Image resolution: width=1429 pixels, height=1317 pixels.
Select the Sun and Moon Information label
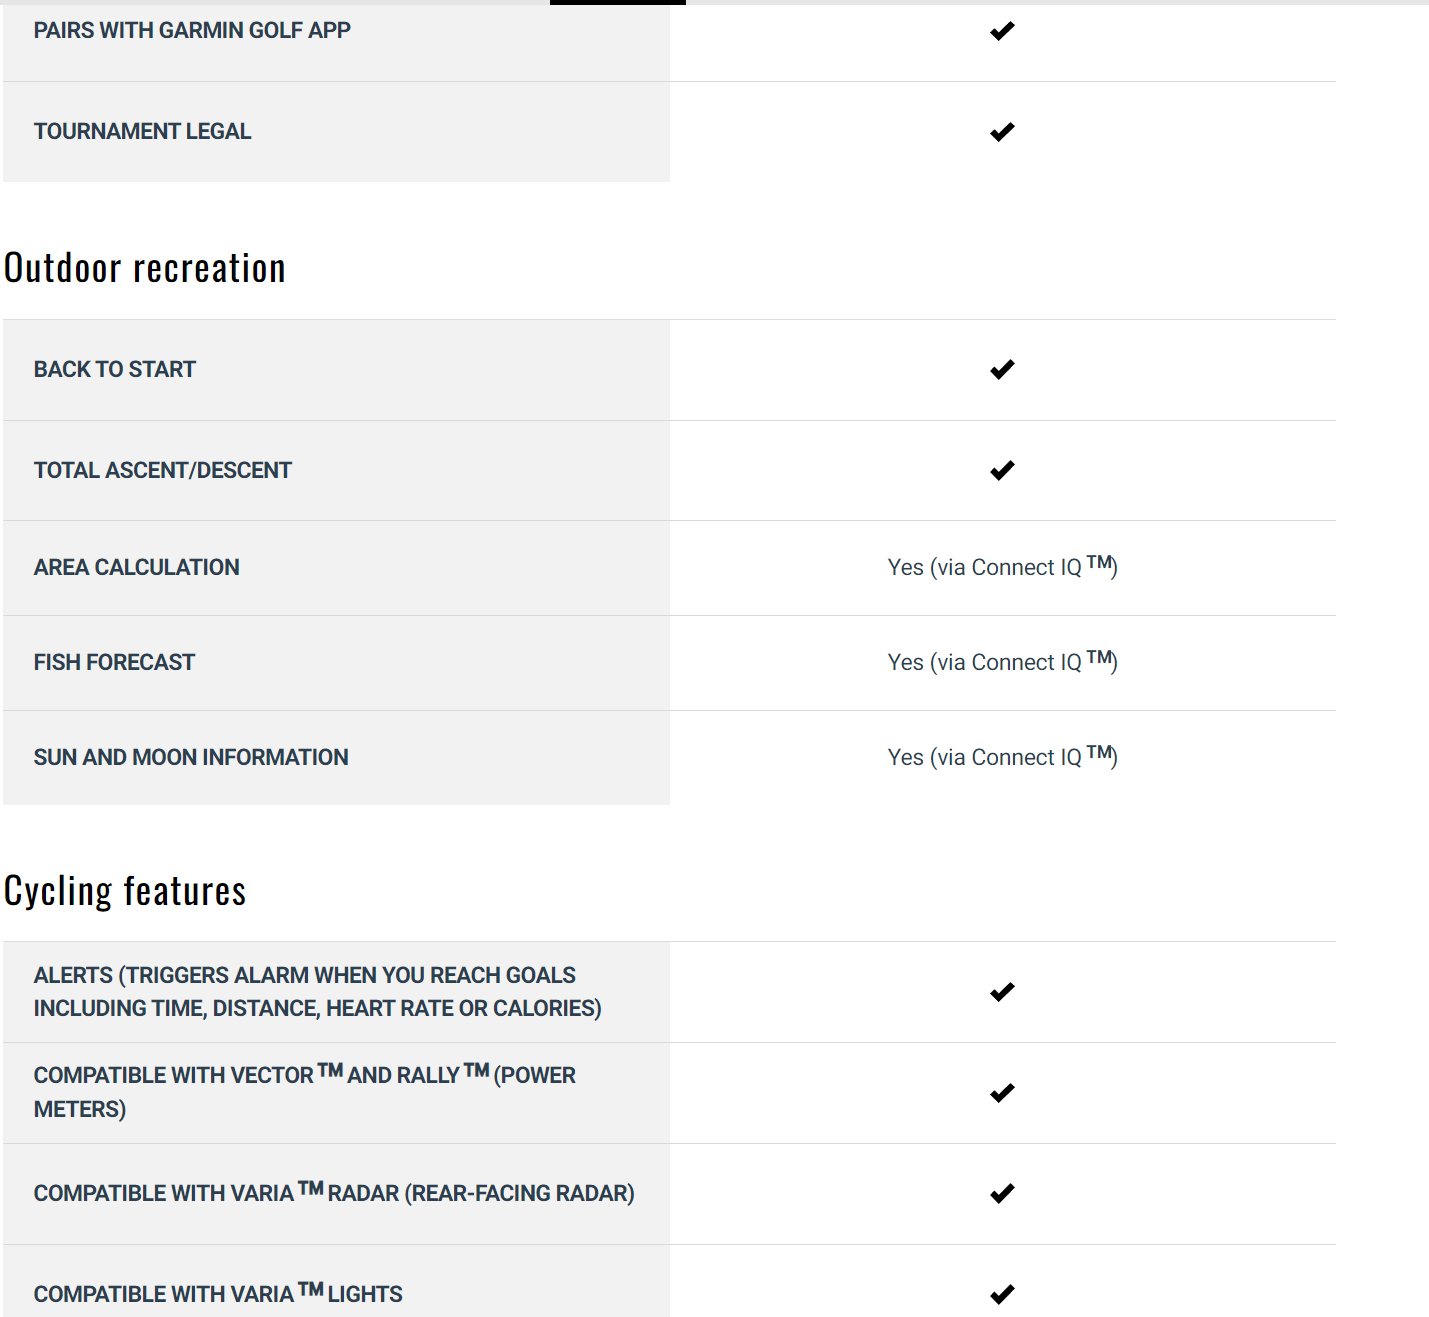pos(191,758)
